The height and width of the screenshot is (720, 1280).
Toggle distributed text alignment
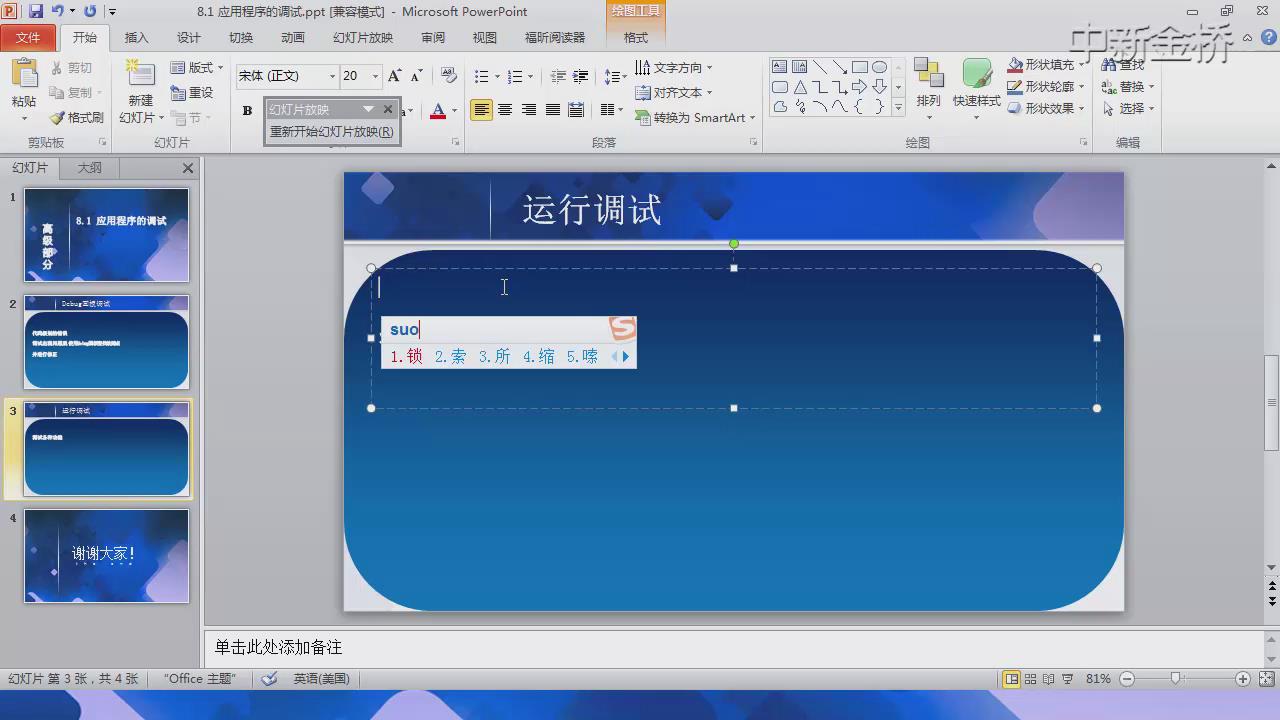pos(575,110)
